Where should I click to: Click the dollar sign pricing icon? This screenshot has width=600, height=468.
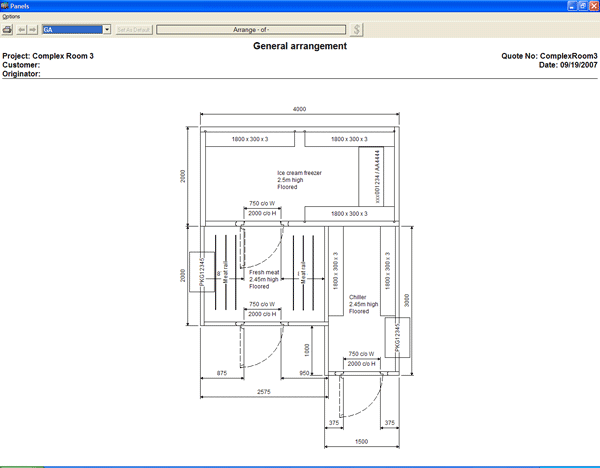click(357, 30)
